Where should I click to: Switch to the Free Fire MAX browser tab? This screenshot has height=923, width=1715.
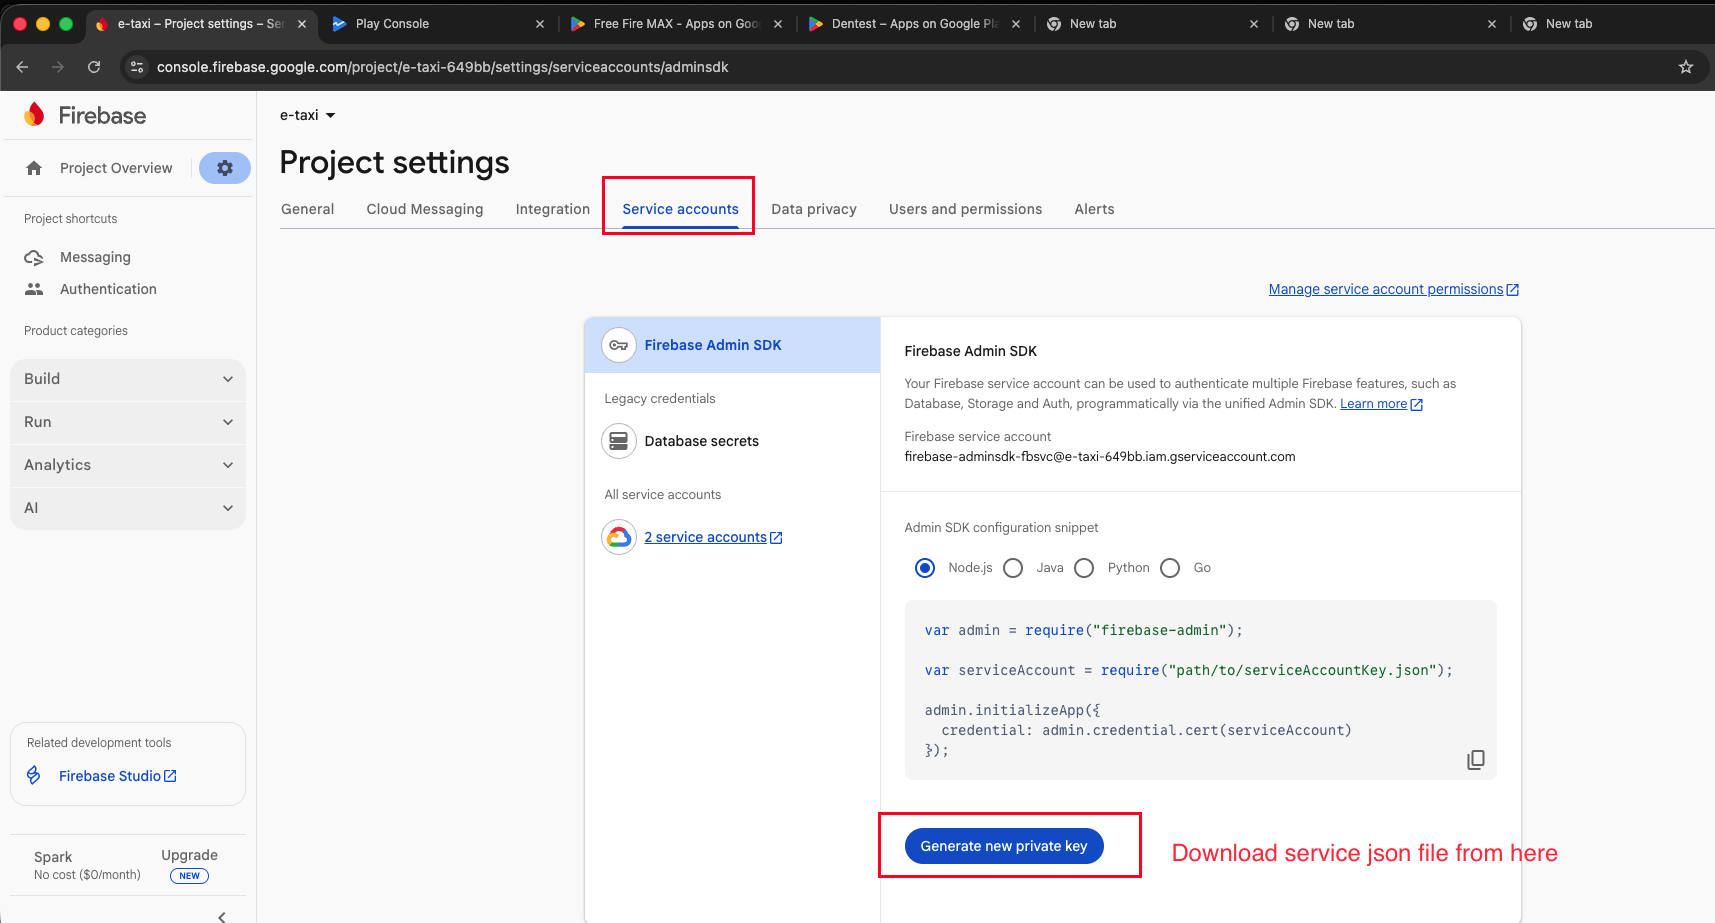coord(676,24)
